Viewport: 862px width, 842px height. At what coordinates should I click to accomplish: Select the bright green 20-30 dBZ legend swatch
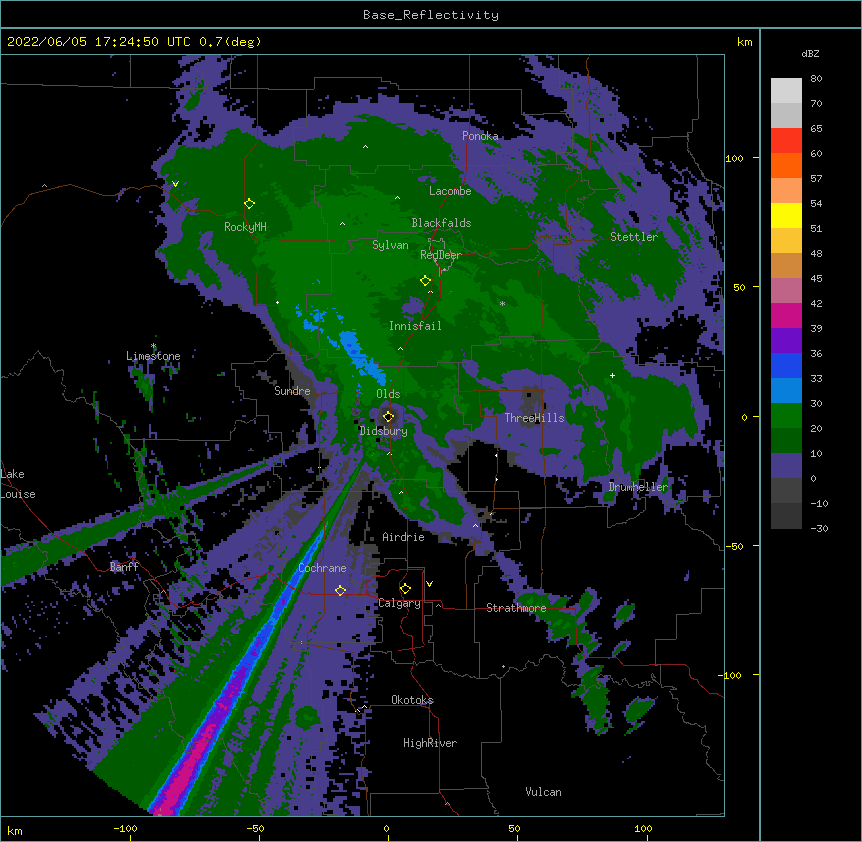click(x=786, y=416)
